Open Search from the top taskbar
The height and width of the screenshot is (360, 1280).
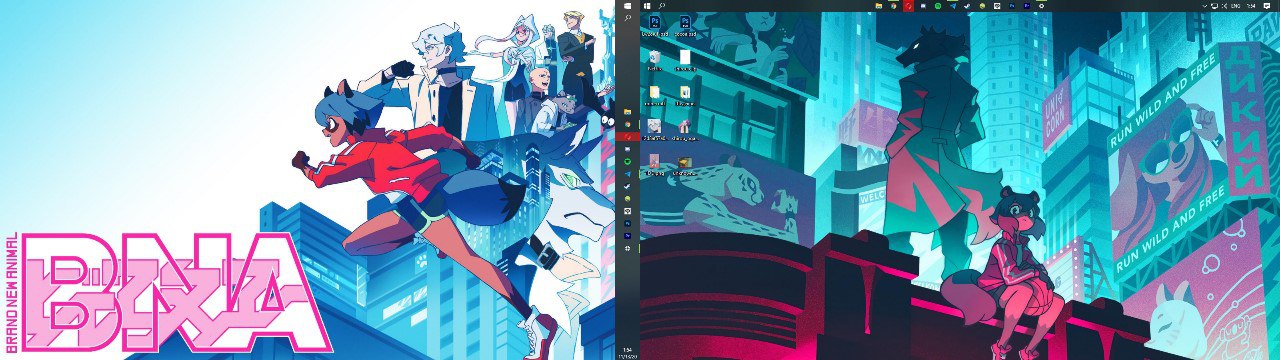coord(662,6)
